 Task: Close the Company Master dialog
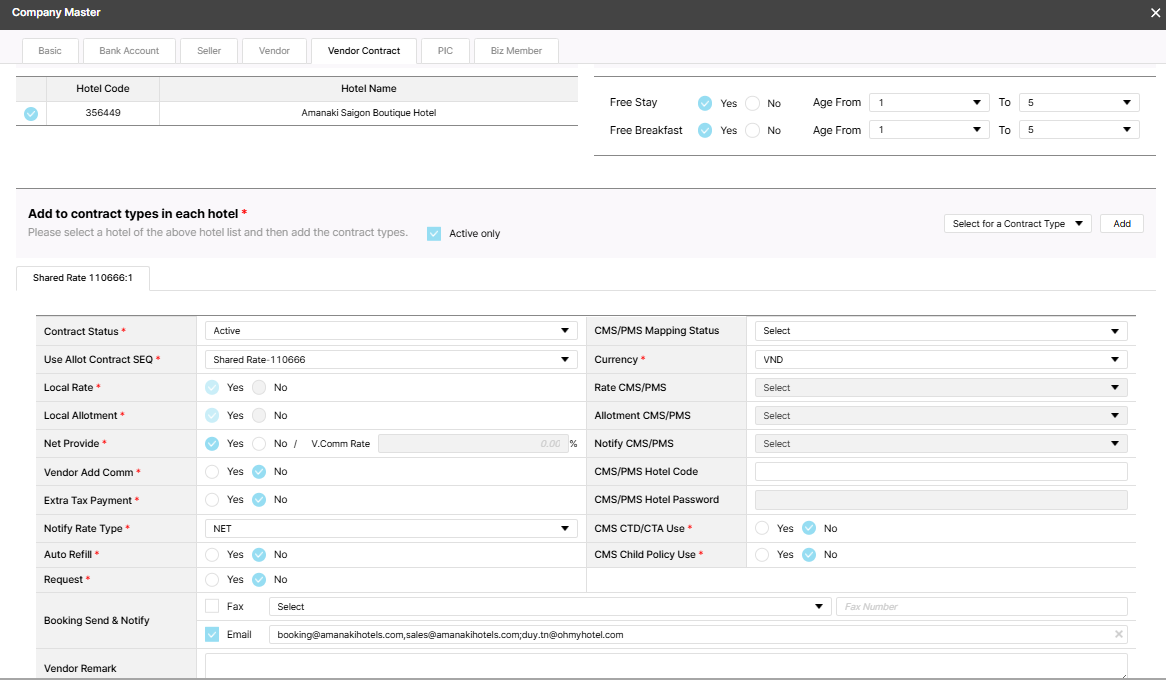pyautogui.click(x=1155, y=13)
